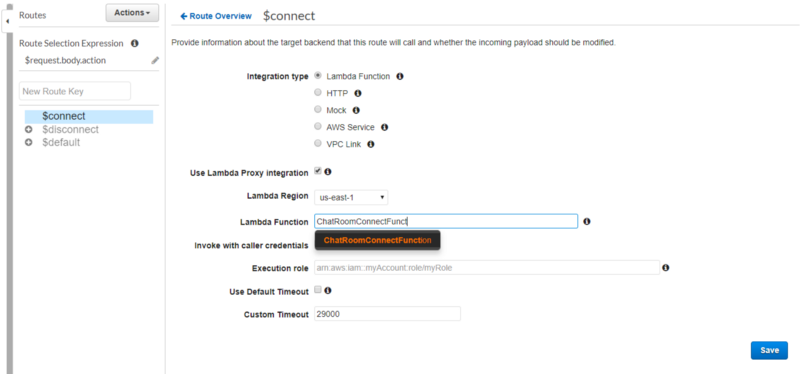Toggle Use Lambda Proxy integration checkbox
800x374 pixels.
[x=318, y=171]
